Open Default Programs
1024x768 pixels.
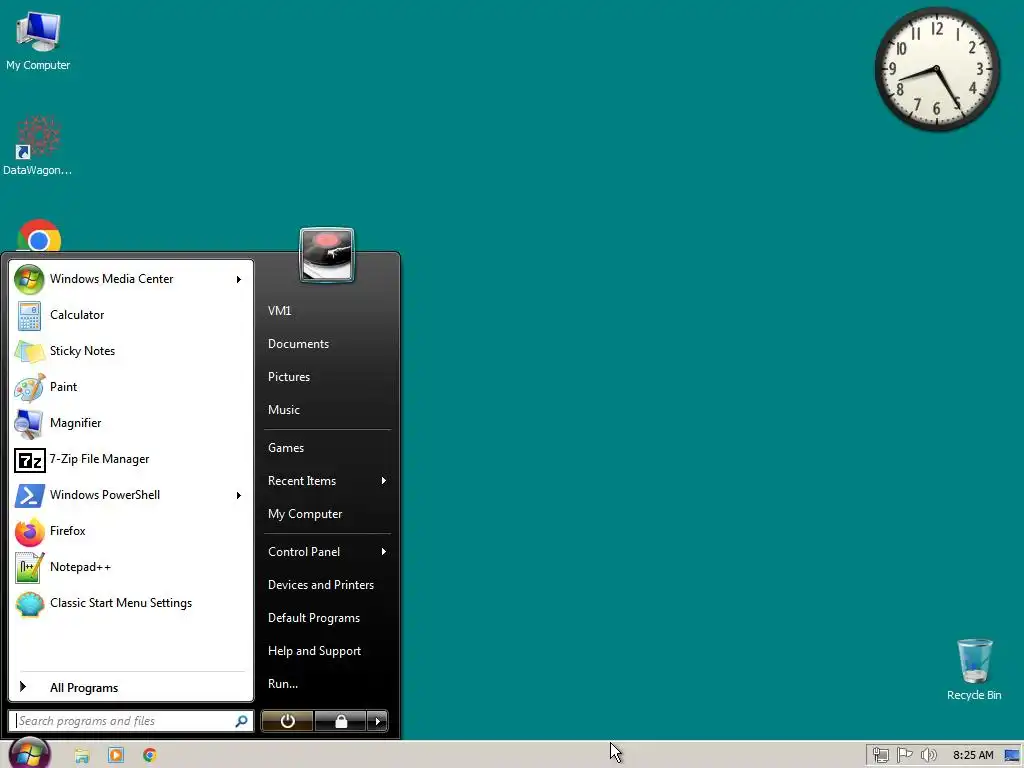click(x=327, y=618)
